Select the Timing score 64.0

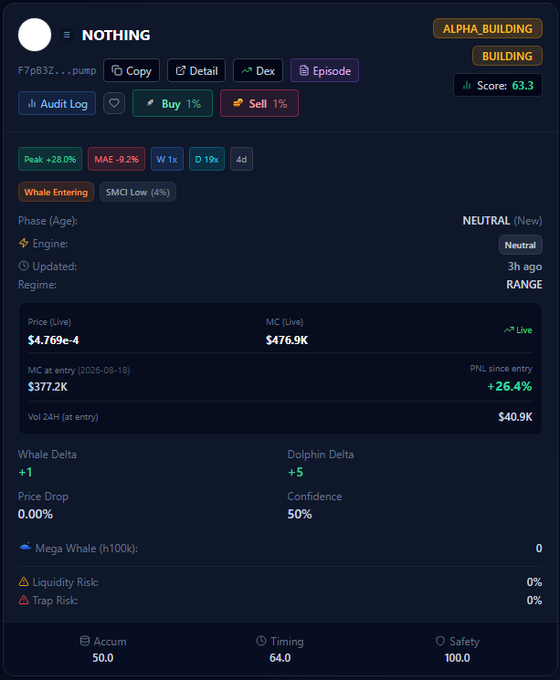pyautogui.click(x=280, y=658)
